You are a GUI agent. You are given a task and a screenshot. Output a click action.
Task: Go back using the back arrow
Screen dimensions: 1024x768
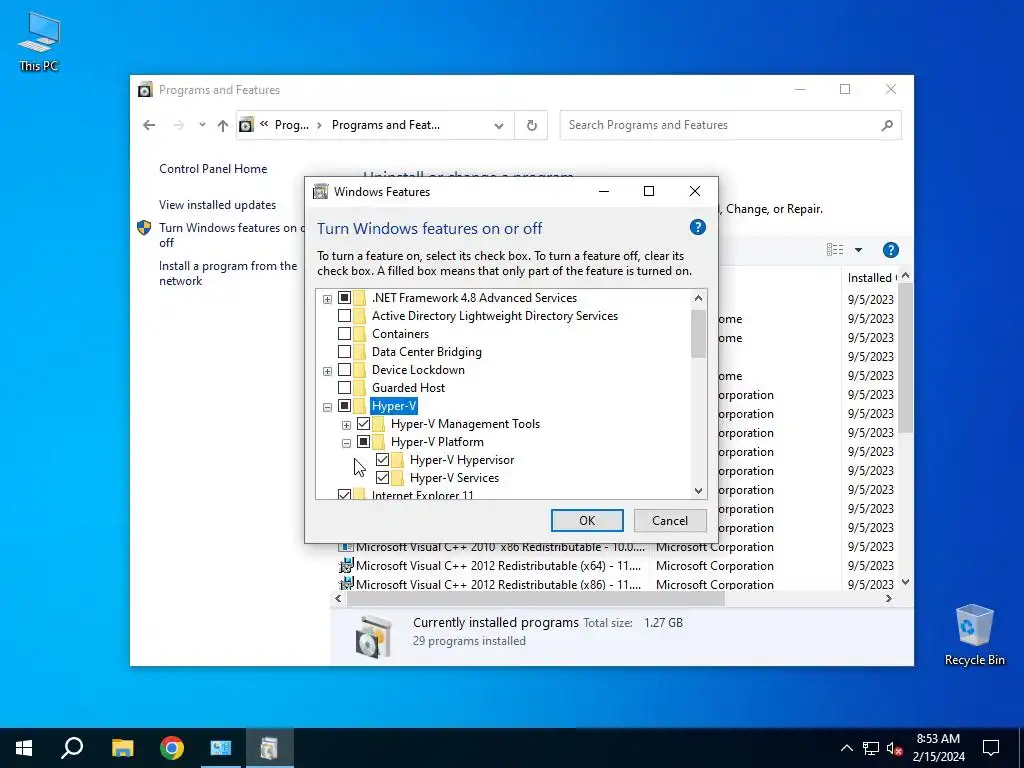(x=149, y=125)
